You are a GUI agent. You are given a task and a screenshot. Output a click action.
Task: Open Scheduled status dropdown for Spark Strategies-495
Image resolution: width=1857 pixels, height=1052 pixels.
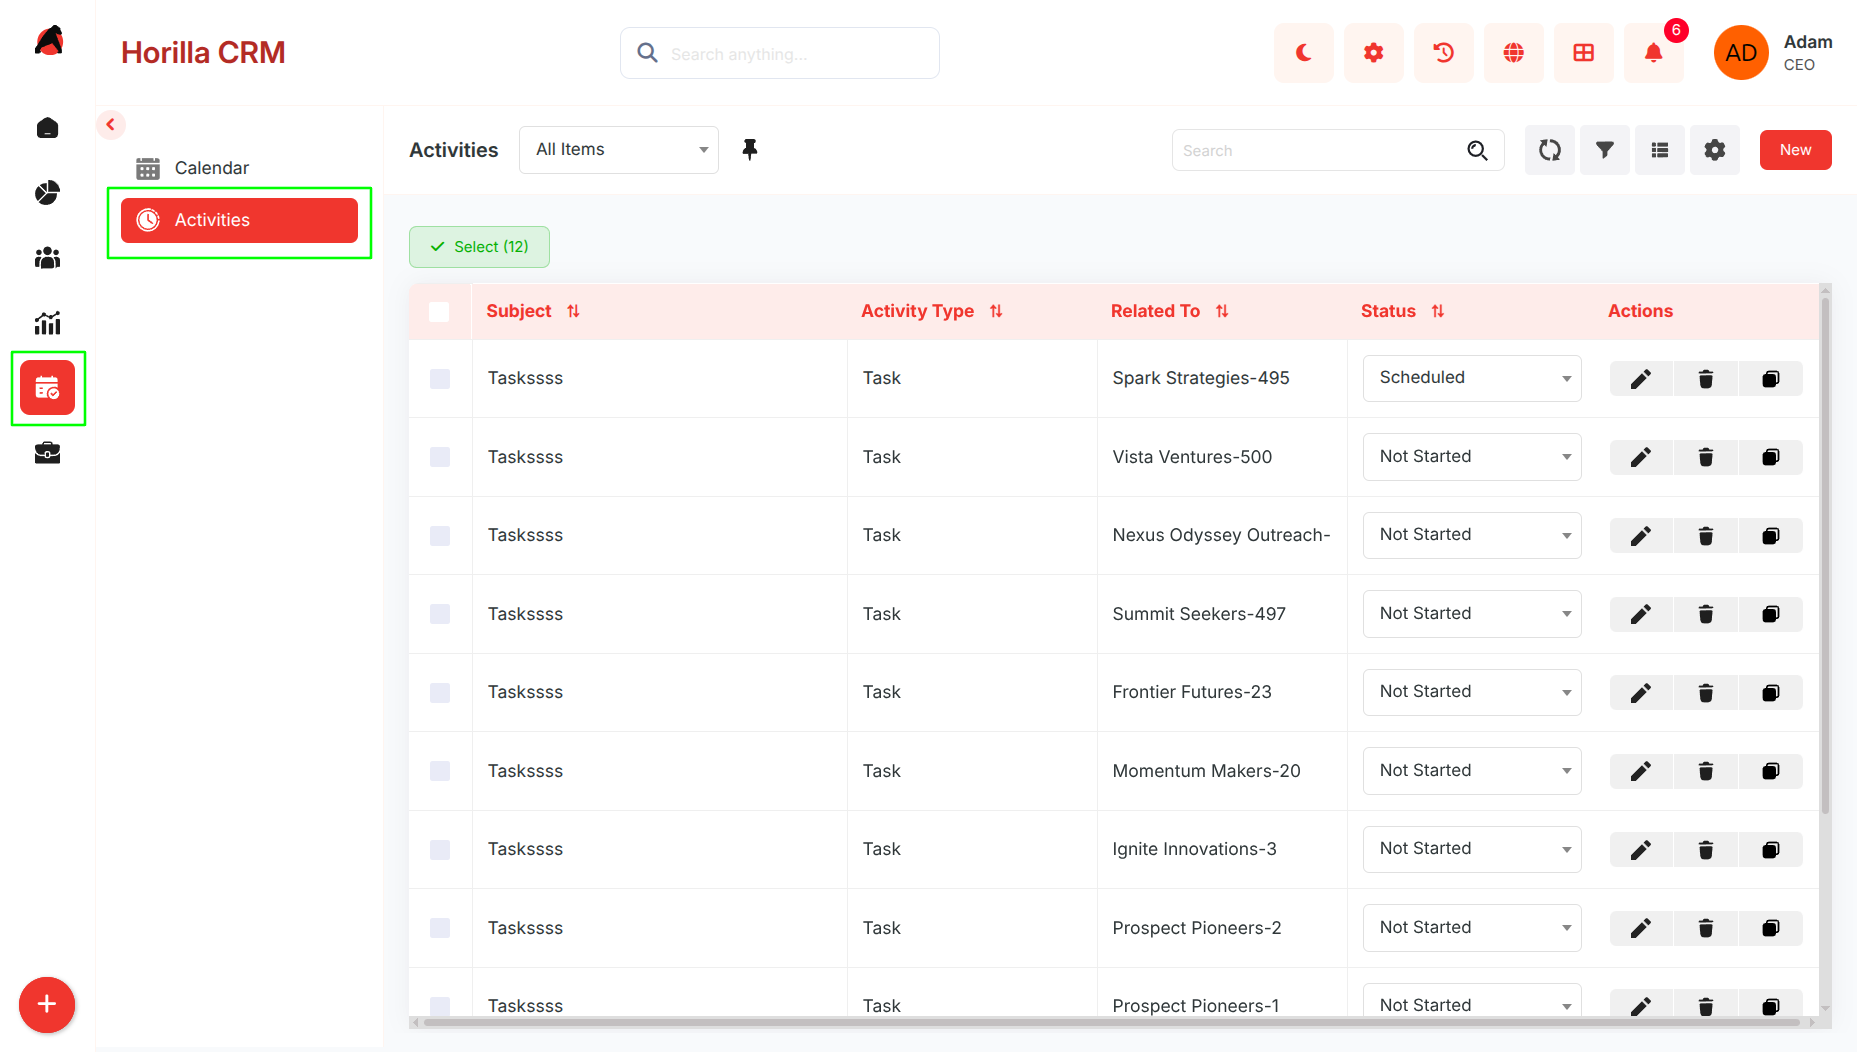[x=1472, y=378]
